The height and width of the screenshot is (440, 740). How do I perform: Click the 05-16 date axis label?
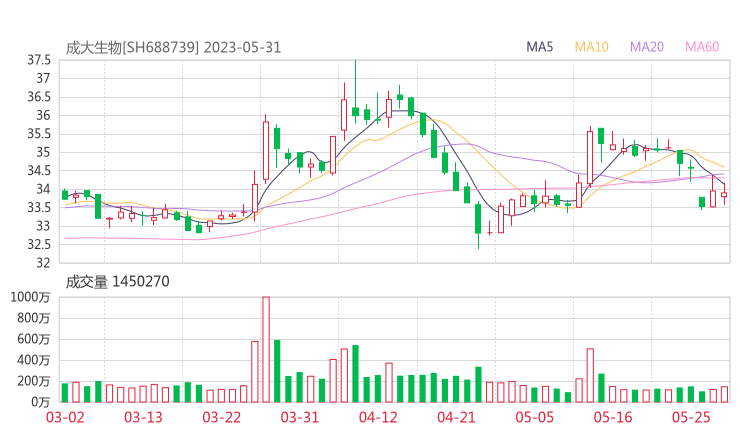pyautogui.click(x=613, y=417)
